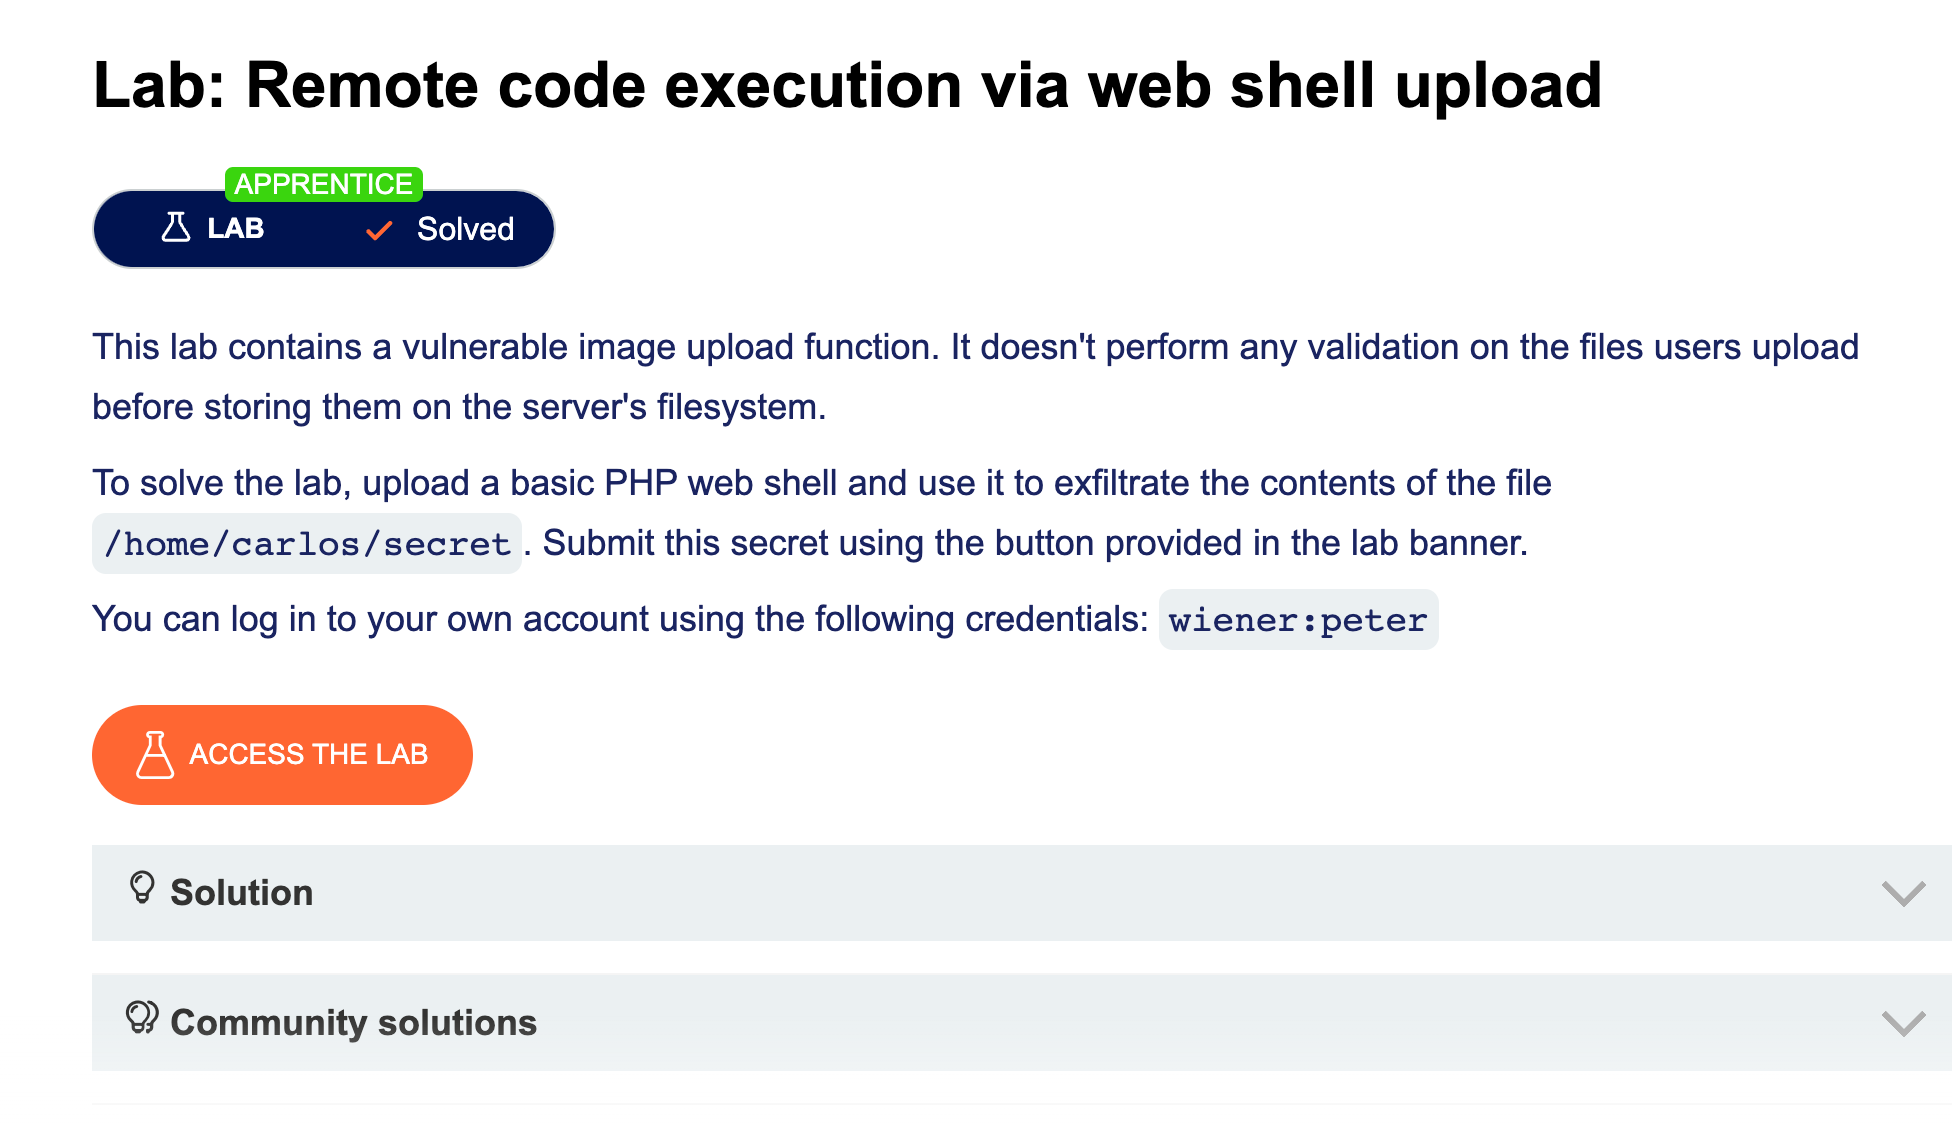Open the Community solutions header label
The height and width of the screenshot is (1126, 1952).
click(x=353, y=1023)
